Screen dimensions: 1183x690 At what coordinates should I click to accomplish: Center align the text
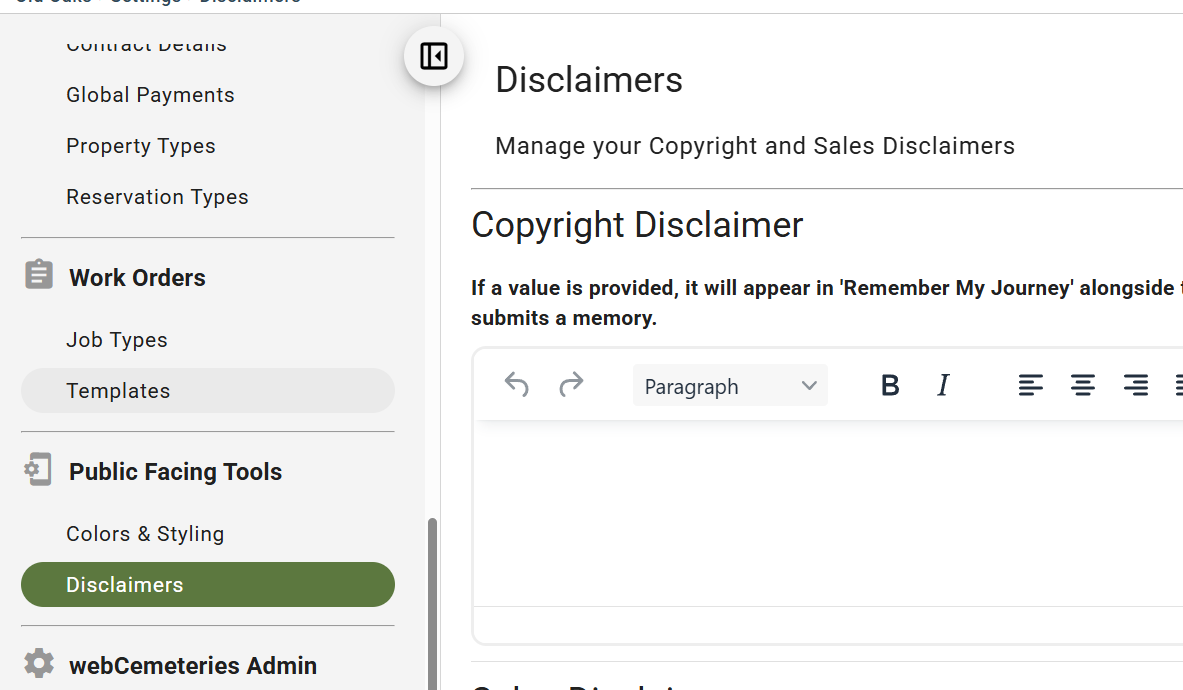click(x=1083, y=385)
